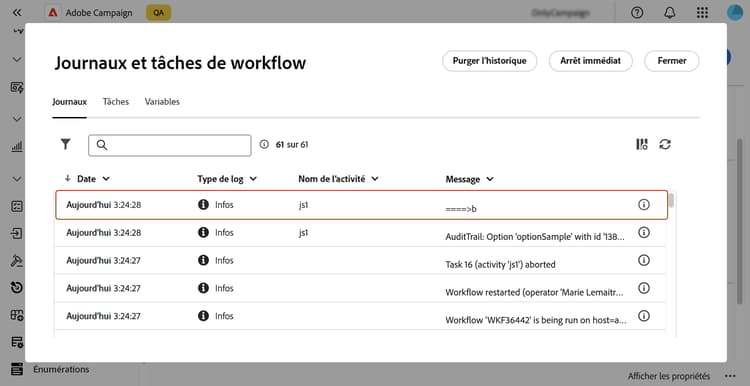Click the hammer tool sidebar icon

pos(17,261)
